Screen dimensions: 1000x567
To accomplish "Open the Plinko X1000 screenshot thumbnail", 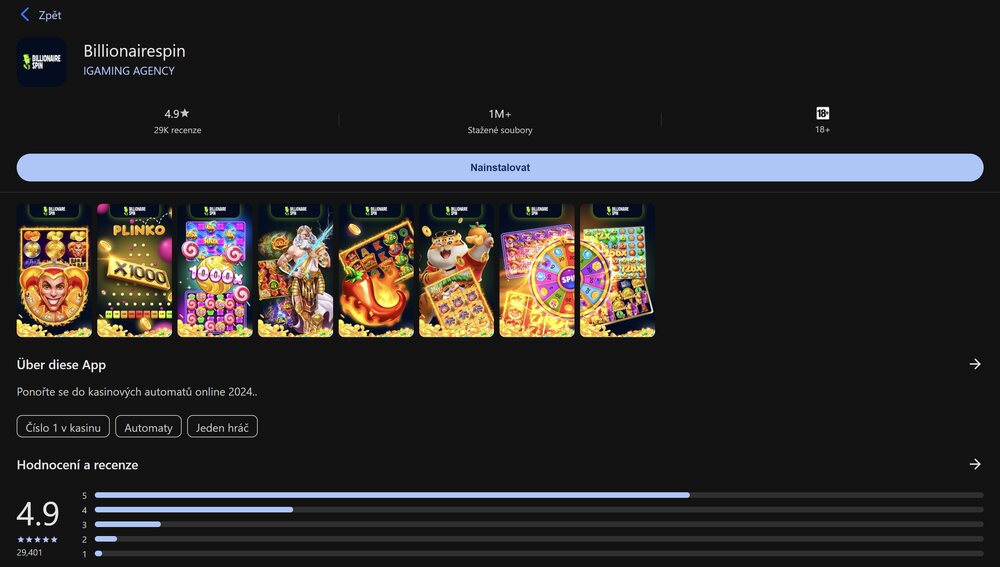I will [x=135, y=270].
